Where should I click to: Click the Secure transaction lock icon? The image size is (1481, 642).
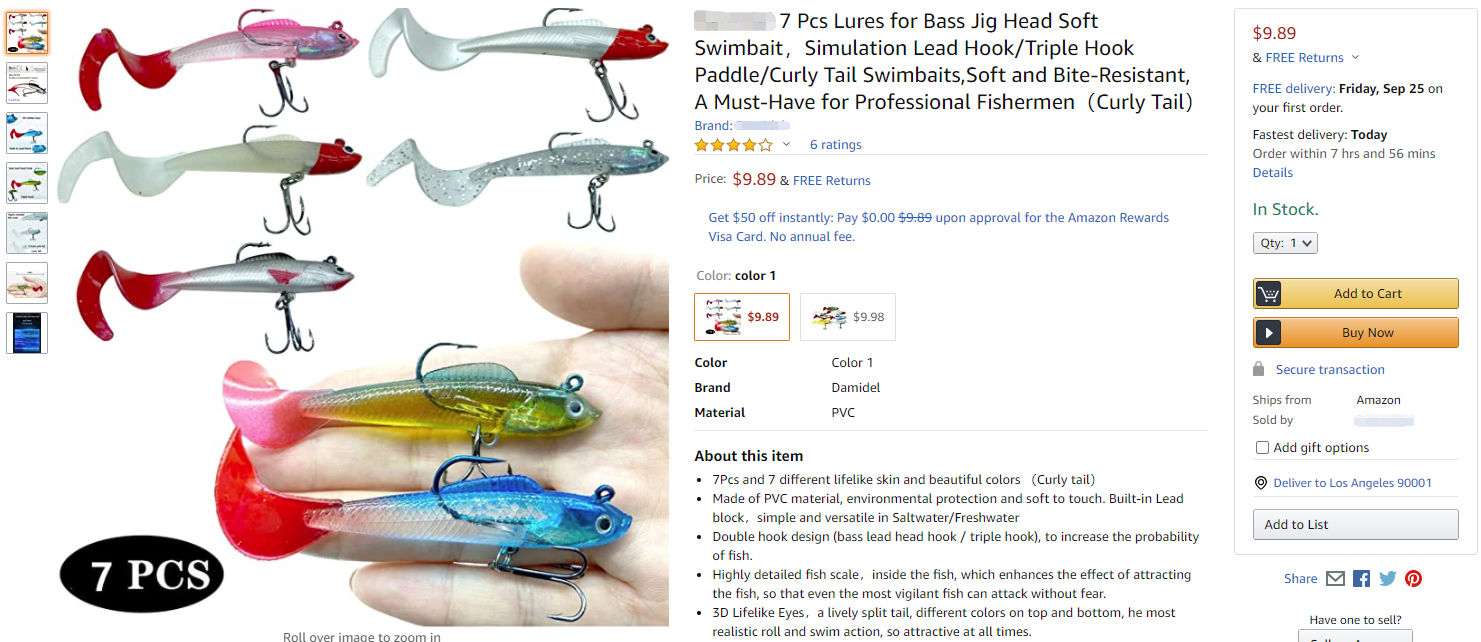click(x=1260, y=369)
